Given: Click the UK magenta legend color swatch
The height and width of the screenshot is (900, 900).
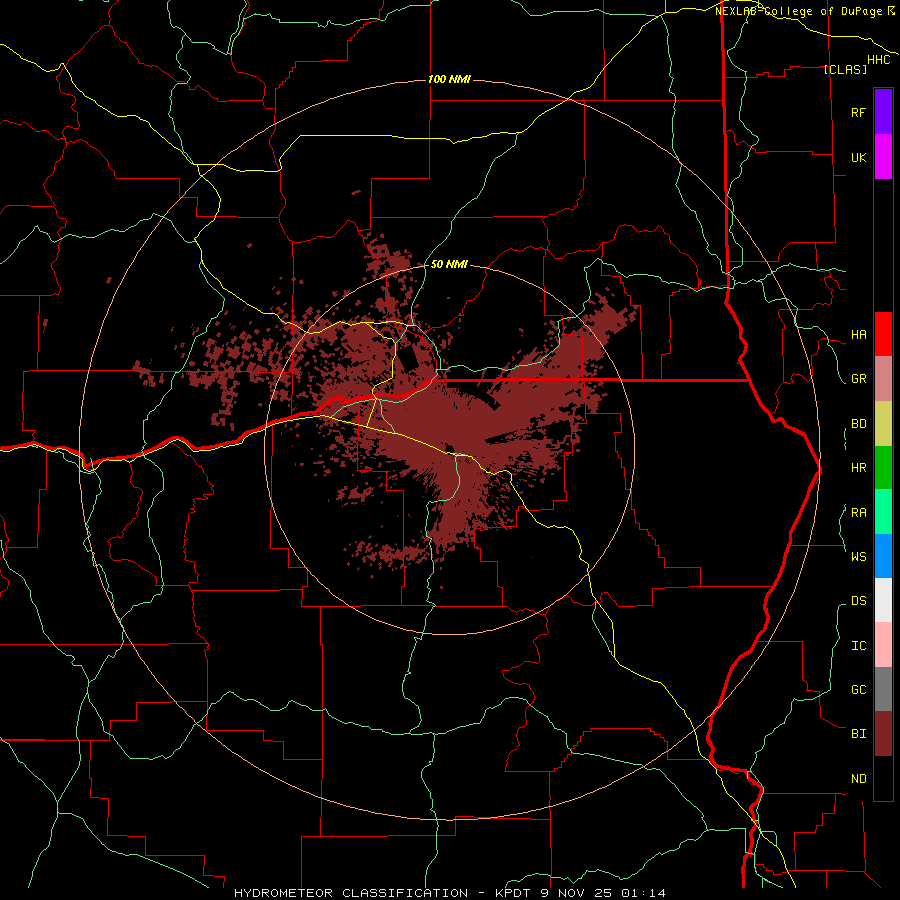Looking at the screenshot, I should click(883, 157).
